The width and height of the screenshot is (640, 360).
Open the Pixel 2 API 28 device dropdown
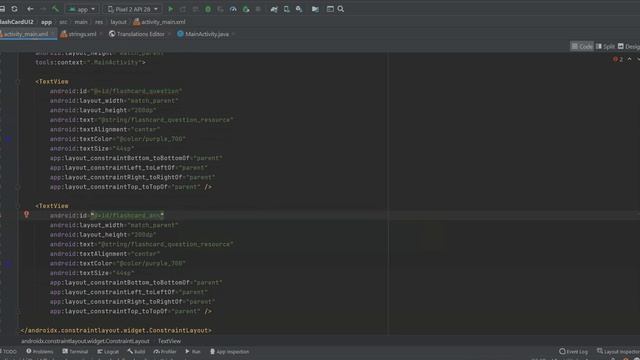[x=132, y=9]
